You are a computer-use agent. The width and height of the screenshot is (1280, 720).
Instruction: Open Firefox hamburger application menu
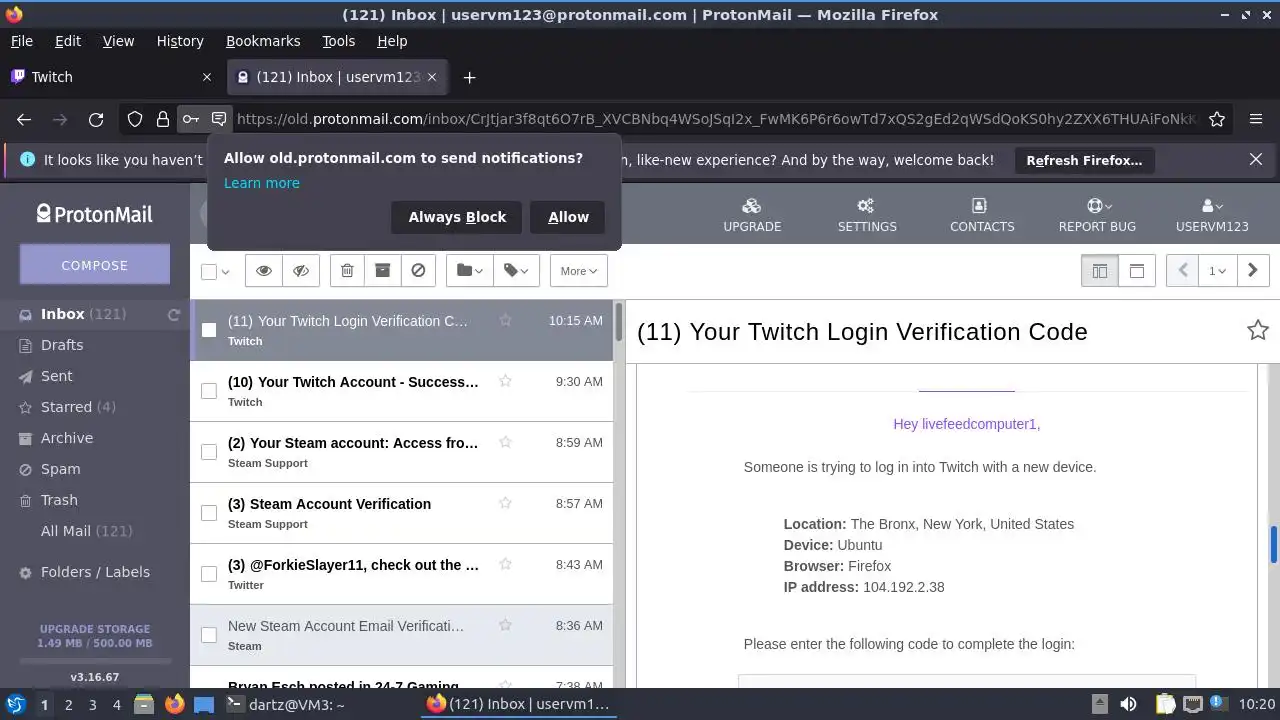[x=1256, y=119]
